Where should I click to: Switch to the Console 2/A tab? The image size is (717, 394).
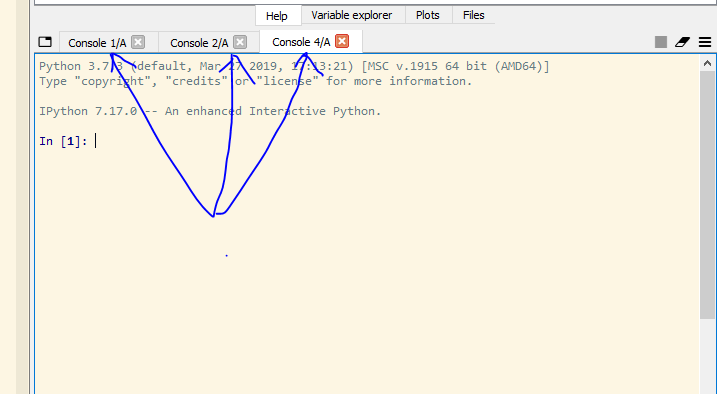pyautogui.click(x=199, y=43)
